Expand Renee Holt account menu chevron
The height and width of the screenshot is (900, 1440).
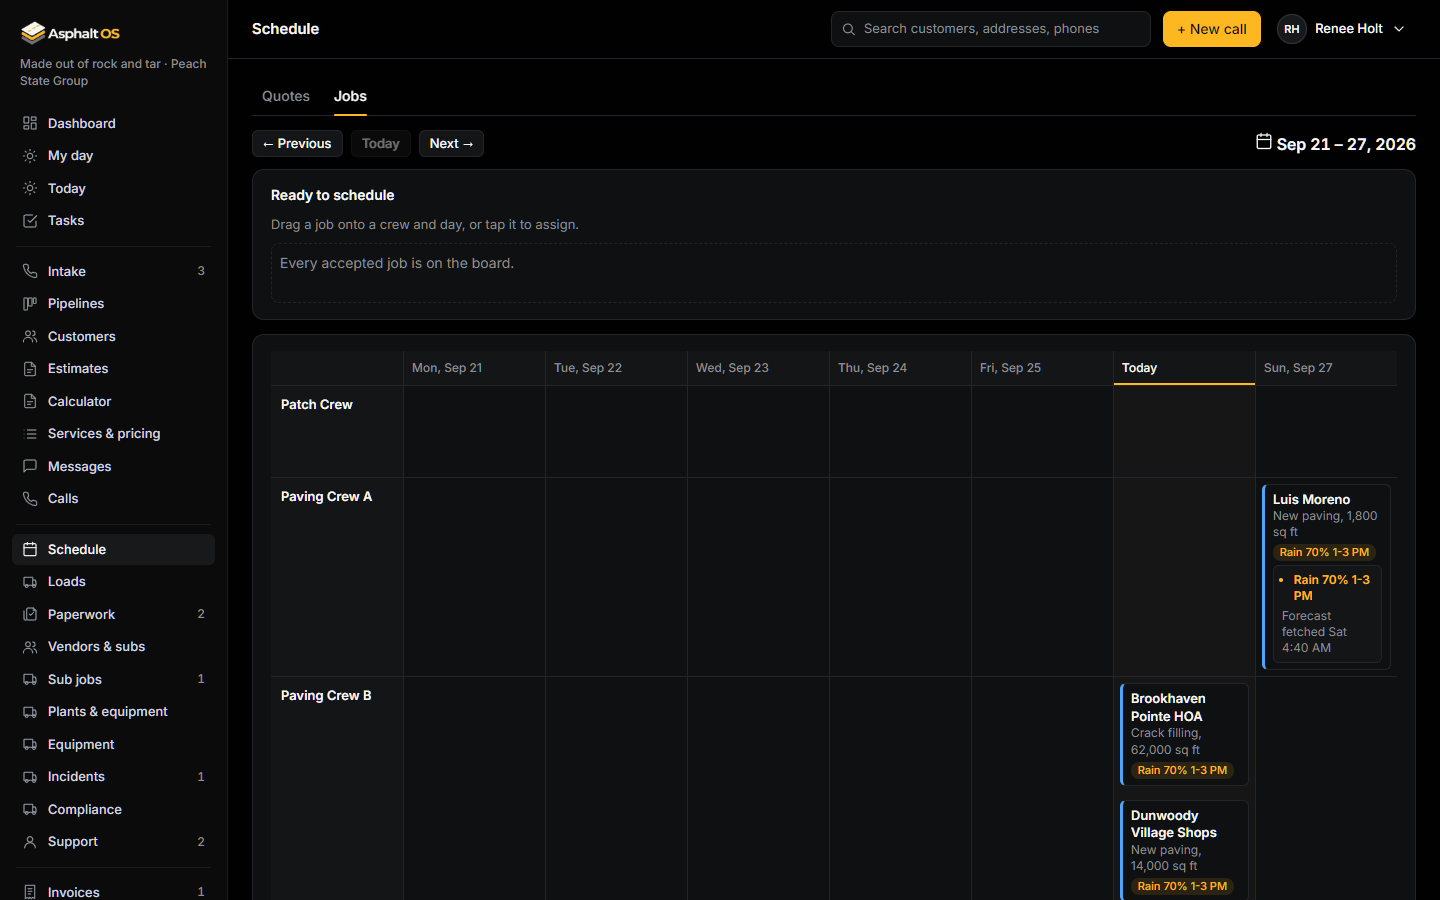1399,29
